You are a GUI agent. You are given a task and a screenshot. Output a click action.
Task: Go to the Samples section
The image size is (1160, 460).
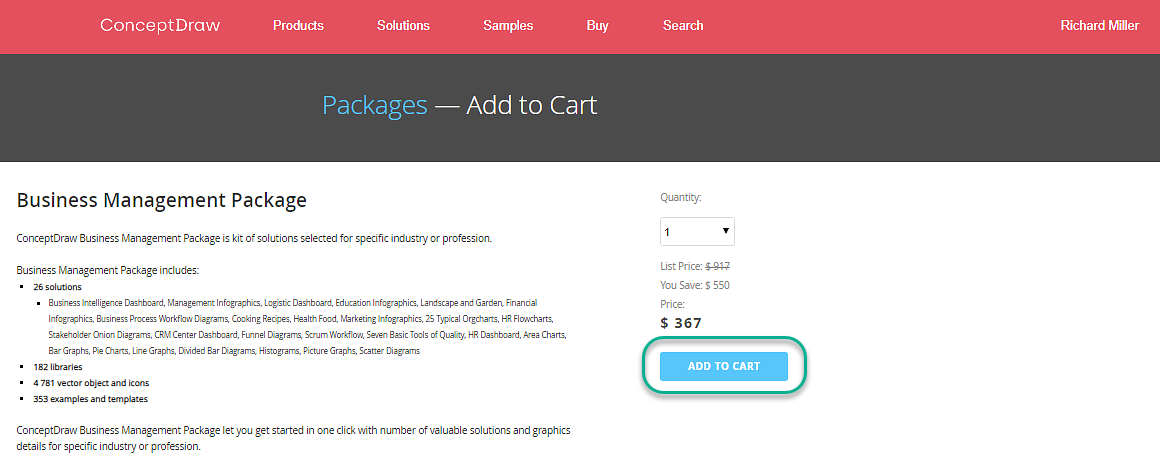coord(508,26)
